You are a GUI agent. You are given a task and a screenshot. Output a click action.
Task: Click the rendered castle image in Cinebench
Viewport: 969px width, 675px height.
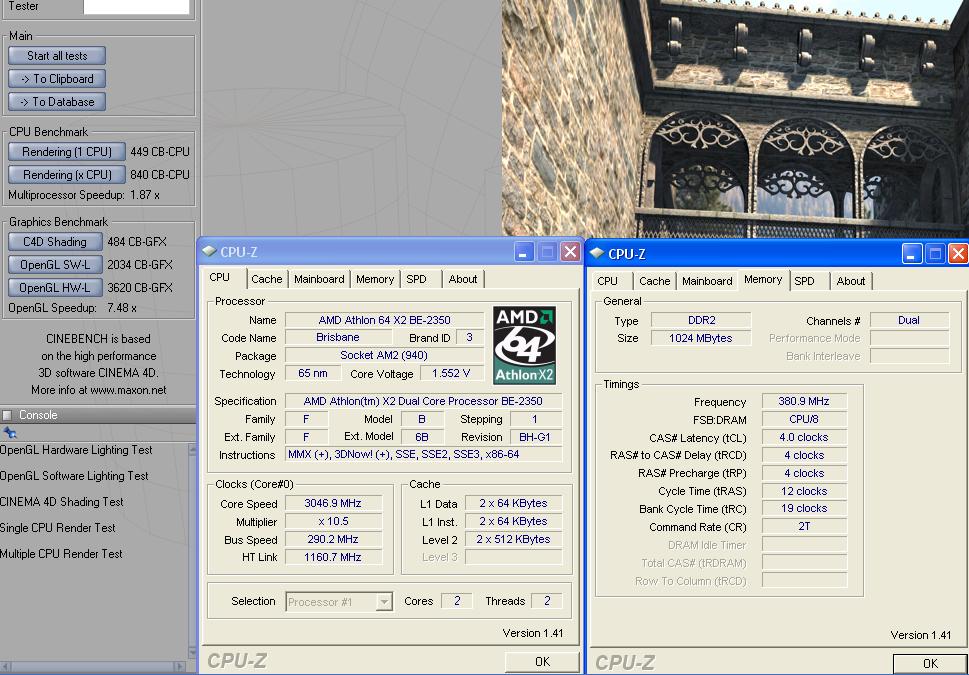pos(735,119)
